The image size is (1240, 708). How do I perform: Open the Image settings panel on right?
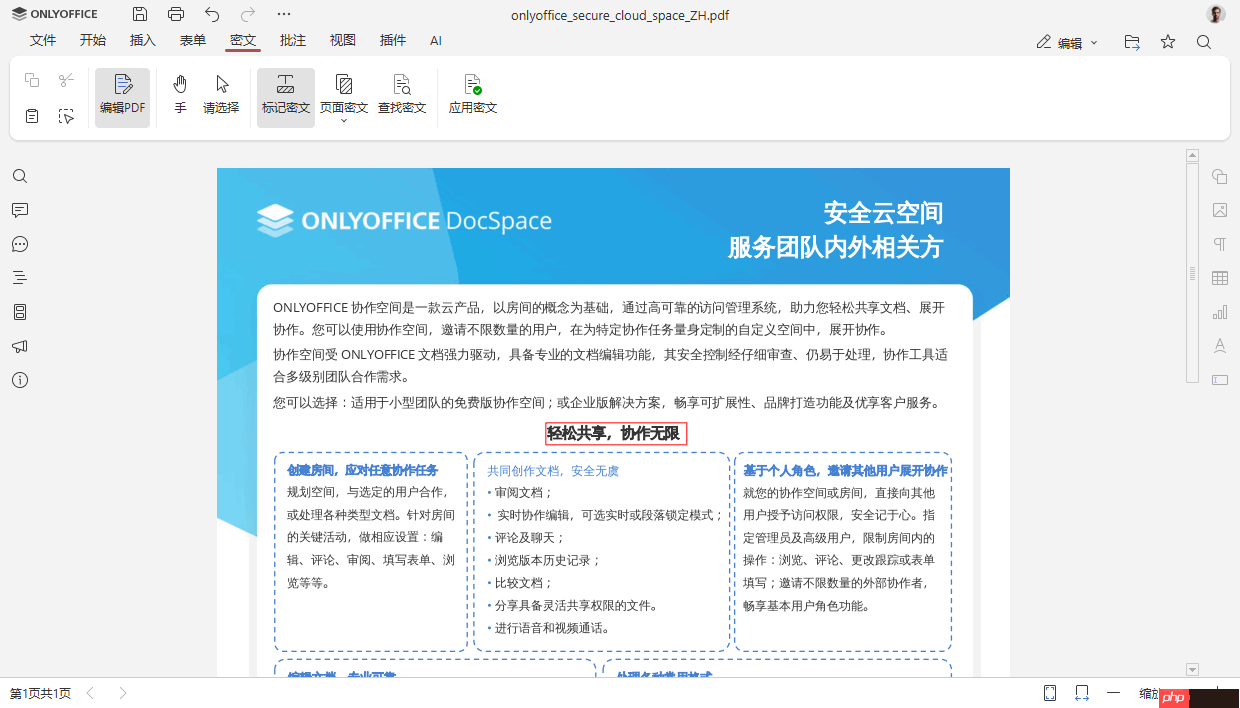(1219, 210)
